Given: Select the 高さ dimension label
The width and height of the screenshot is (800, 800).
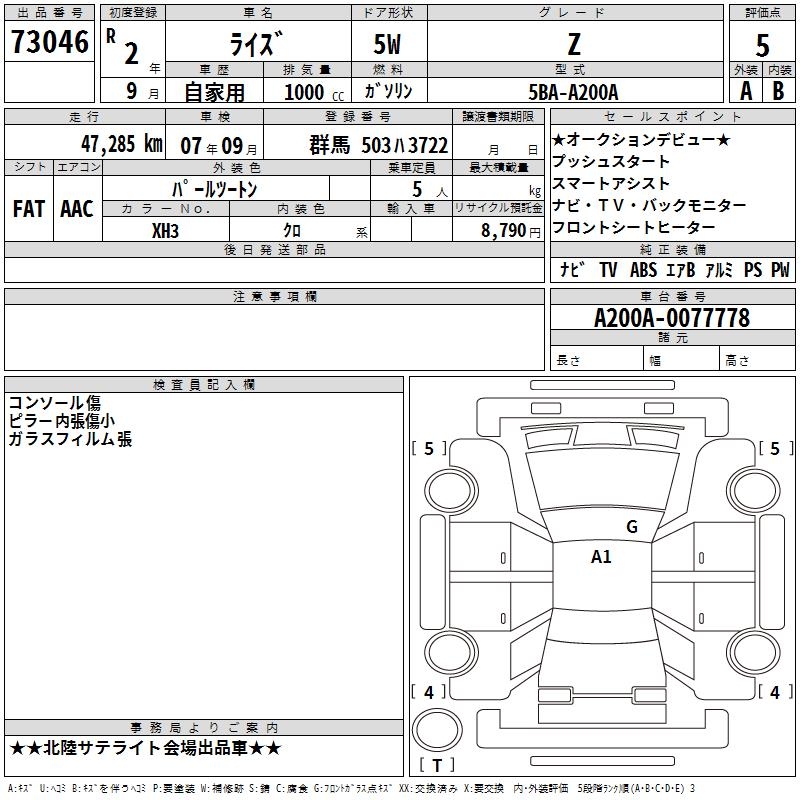Looking at the screenshot, I should point(737,361).
